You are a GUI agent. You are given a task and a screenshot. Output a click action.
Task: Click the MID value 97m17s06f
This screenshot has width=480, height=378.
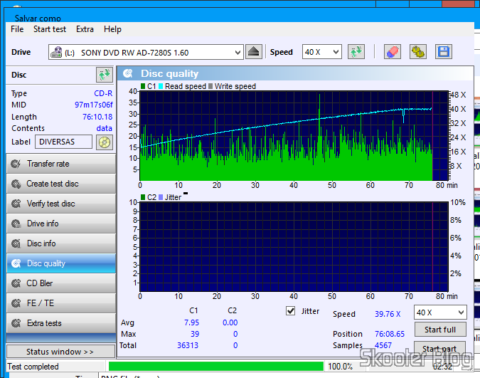(94, 105)
